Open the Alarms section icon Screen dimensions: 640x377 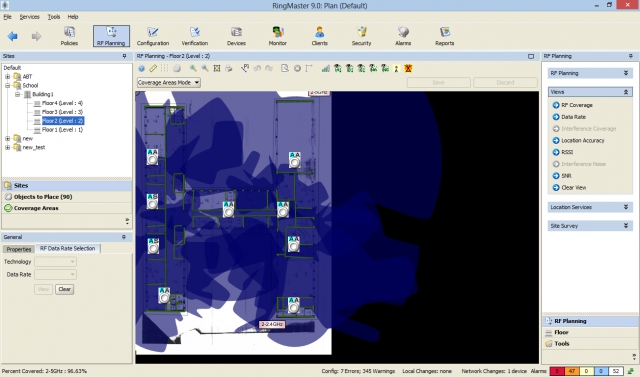tap(403, 36)
